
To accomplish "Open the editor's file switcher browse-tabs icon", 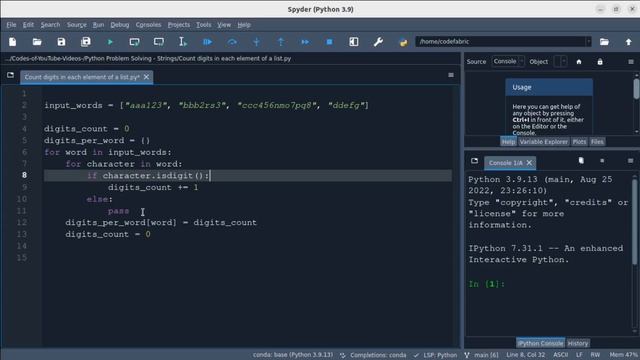I will tap(10, 75).
